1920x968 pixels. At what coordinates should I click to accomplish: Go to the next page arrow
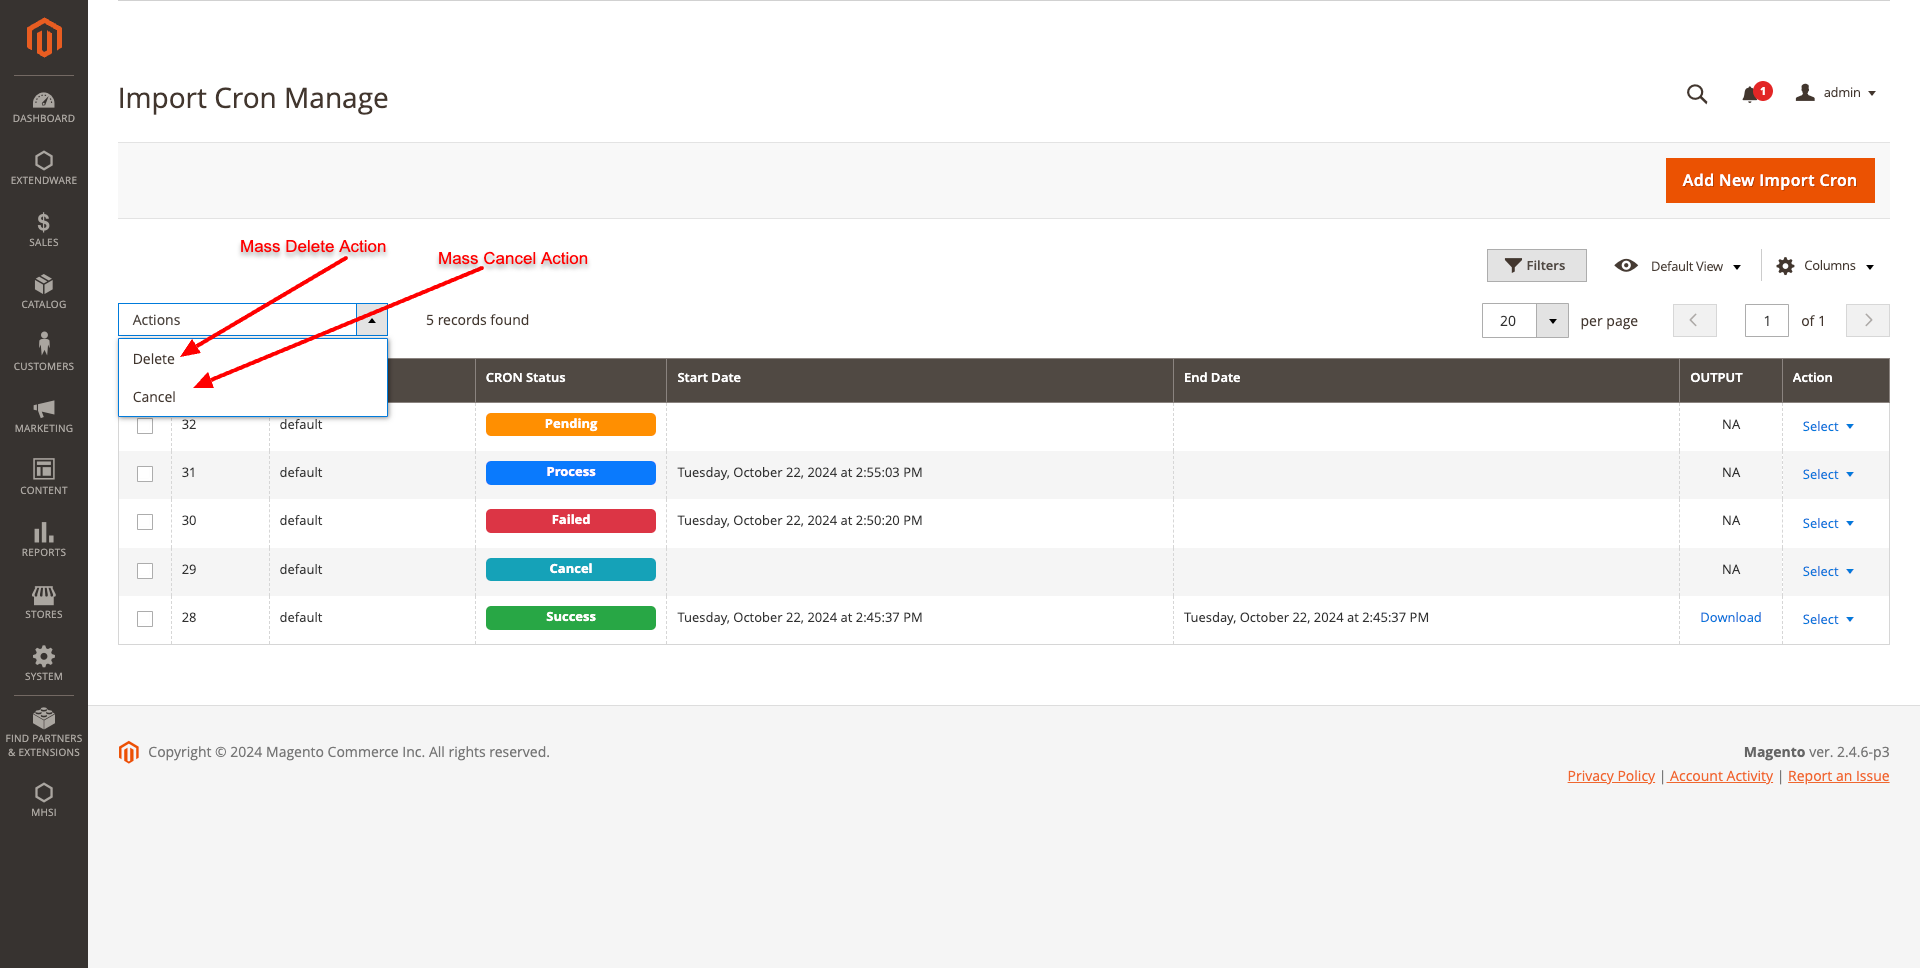pyautogui.click(x=1868, y=320)
